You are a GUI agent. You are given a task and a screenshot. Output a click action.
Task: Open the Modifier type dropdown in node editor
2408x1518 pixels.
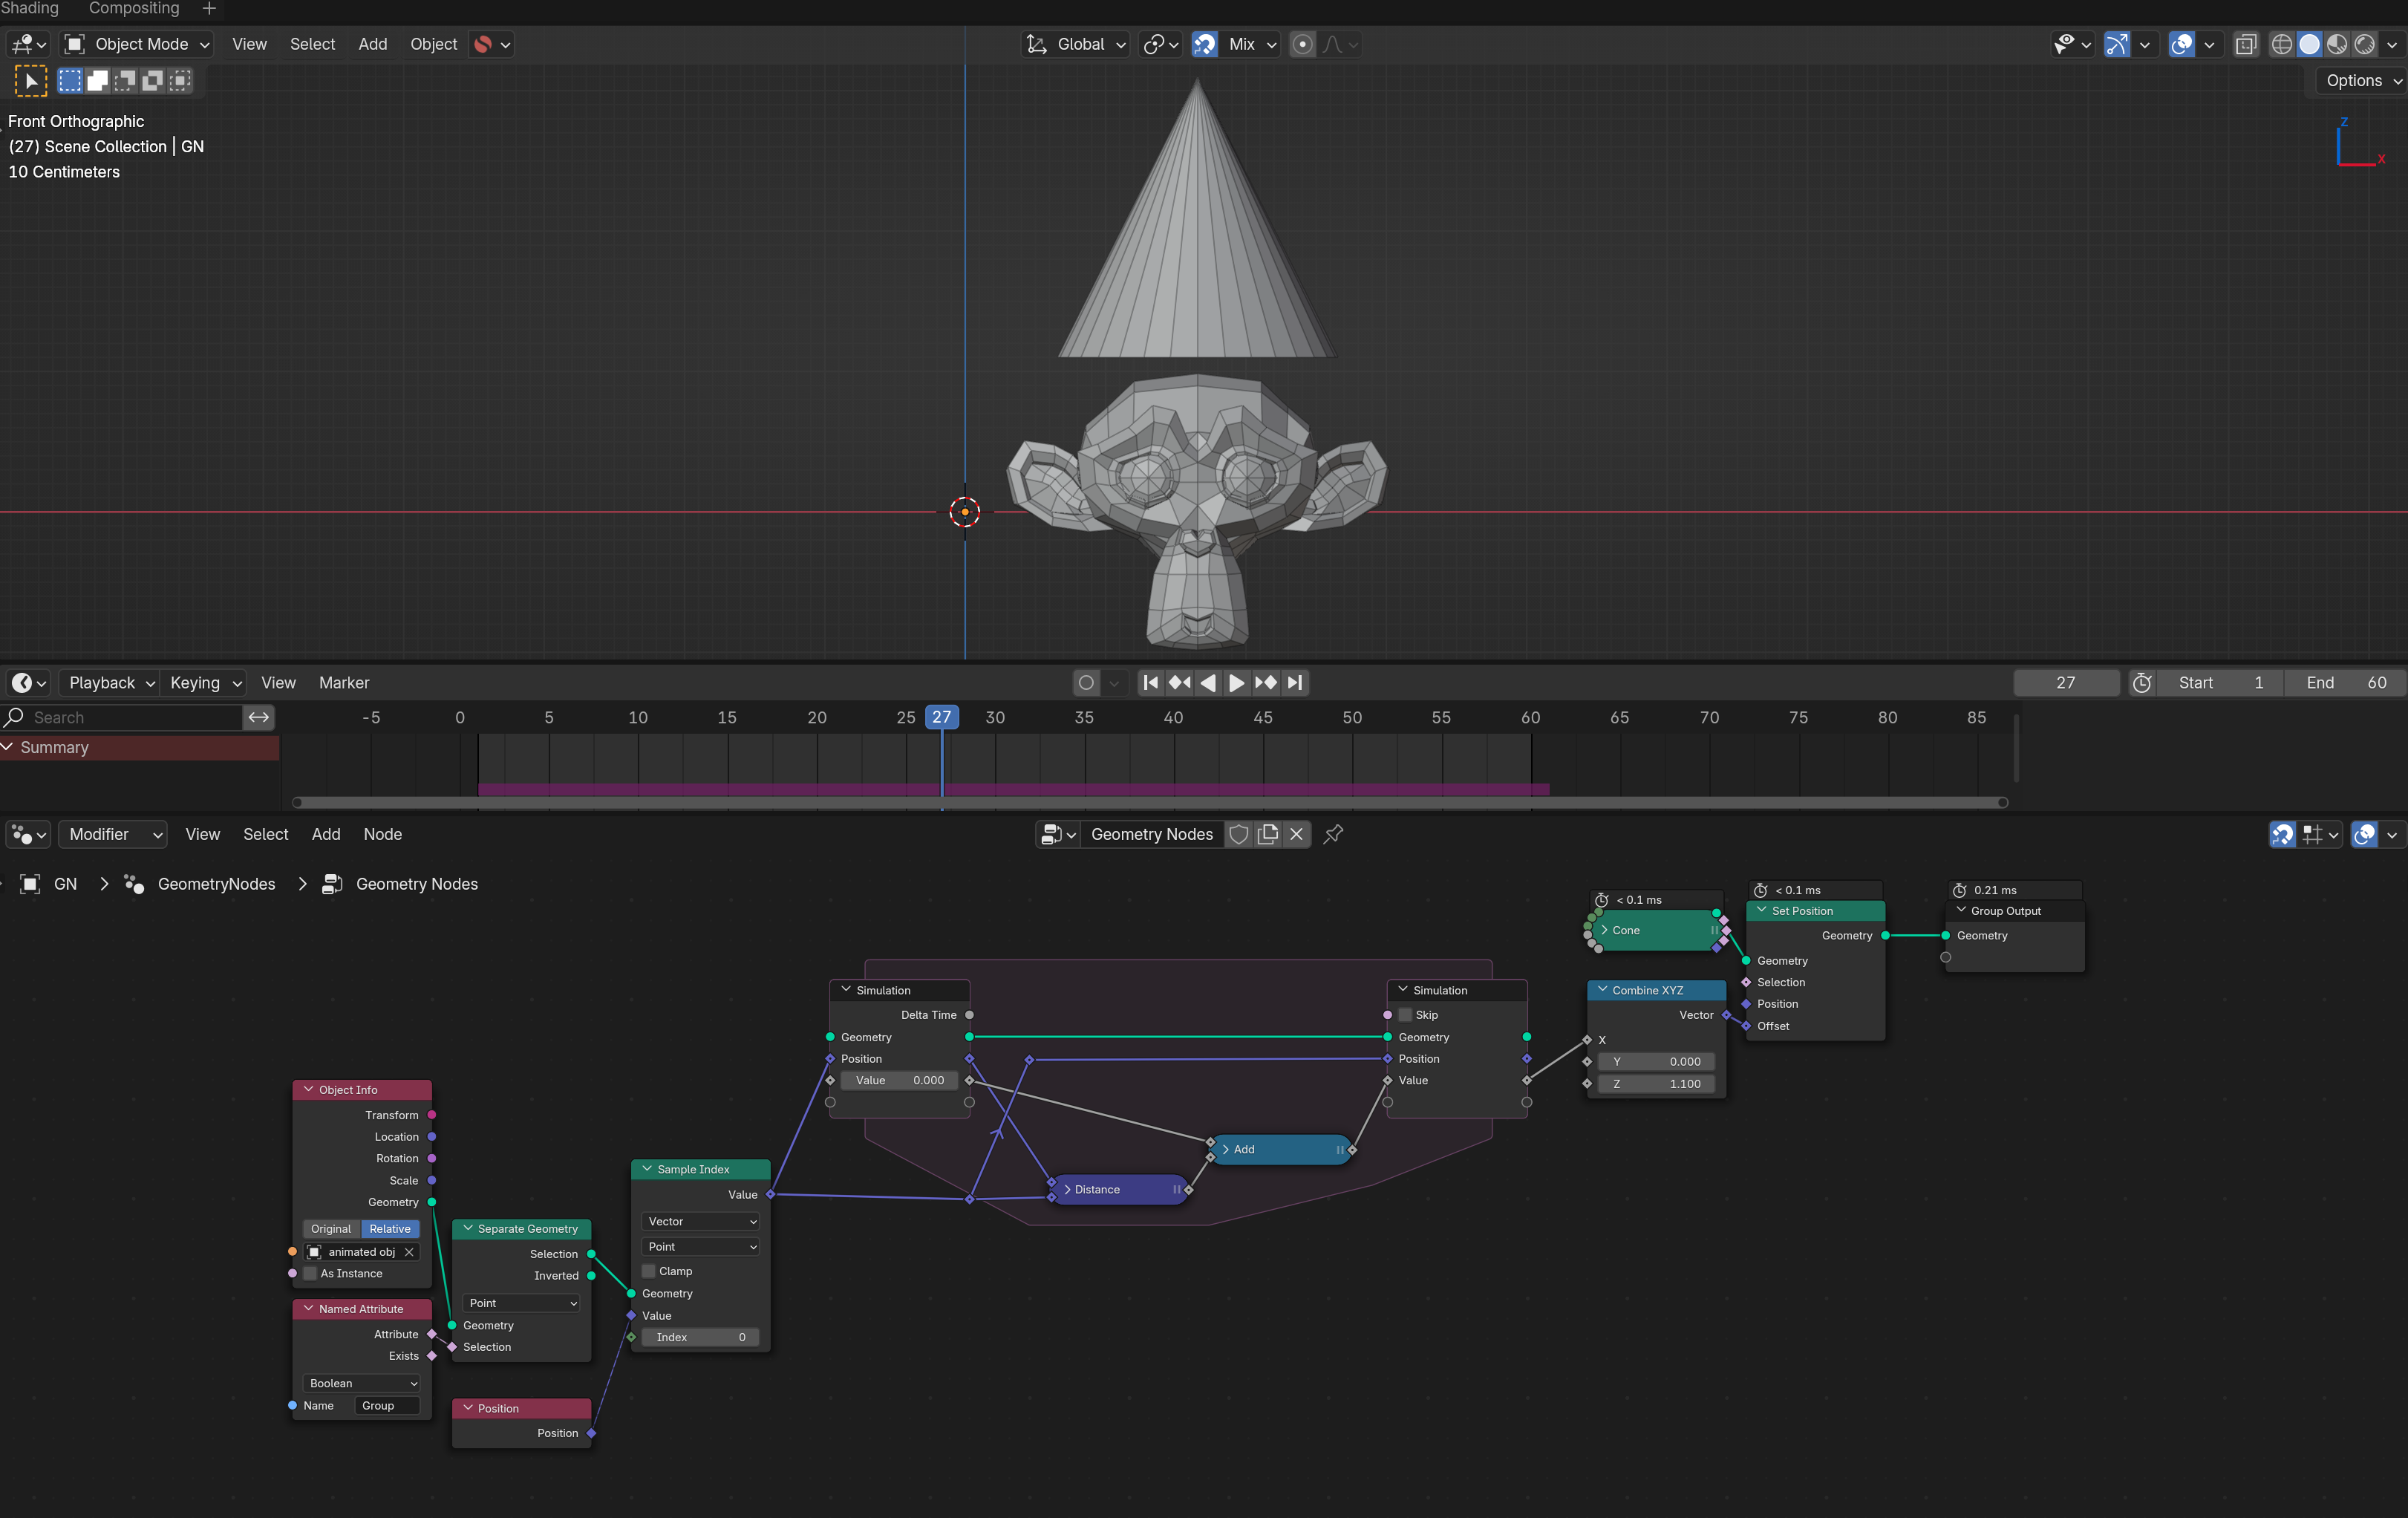(x=113, y=834)
